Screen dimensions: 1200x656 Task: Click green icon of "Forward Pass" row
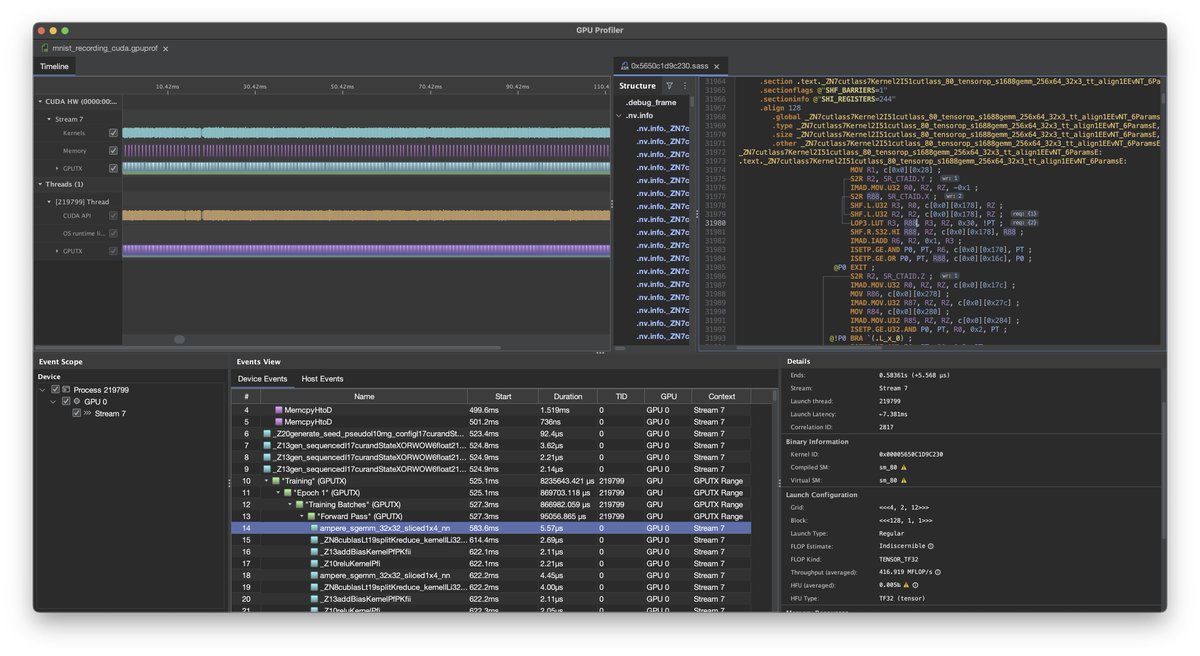(310, 516)
